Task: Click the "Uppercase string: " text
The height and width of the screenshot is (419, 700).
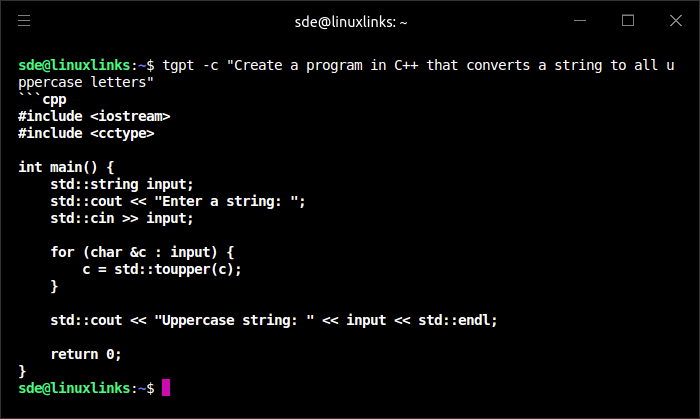Action: point(234,320)
